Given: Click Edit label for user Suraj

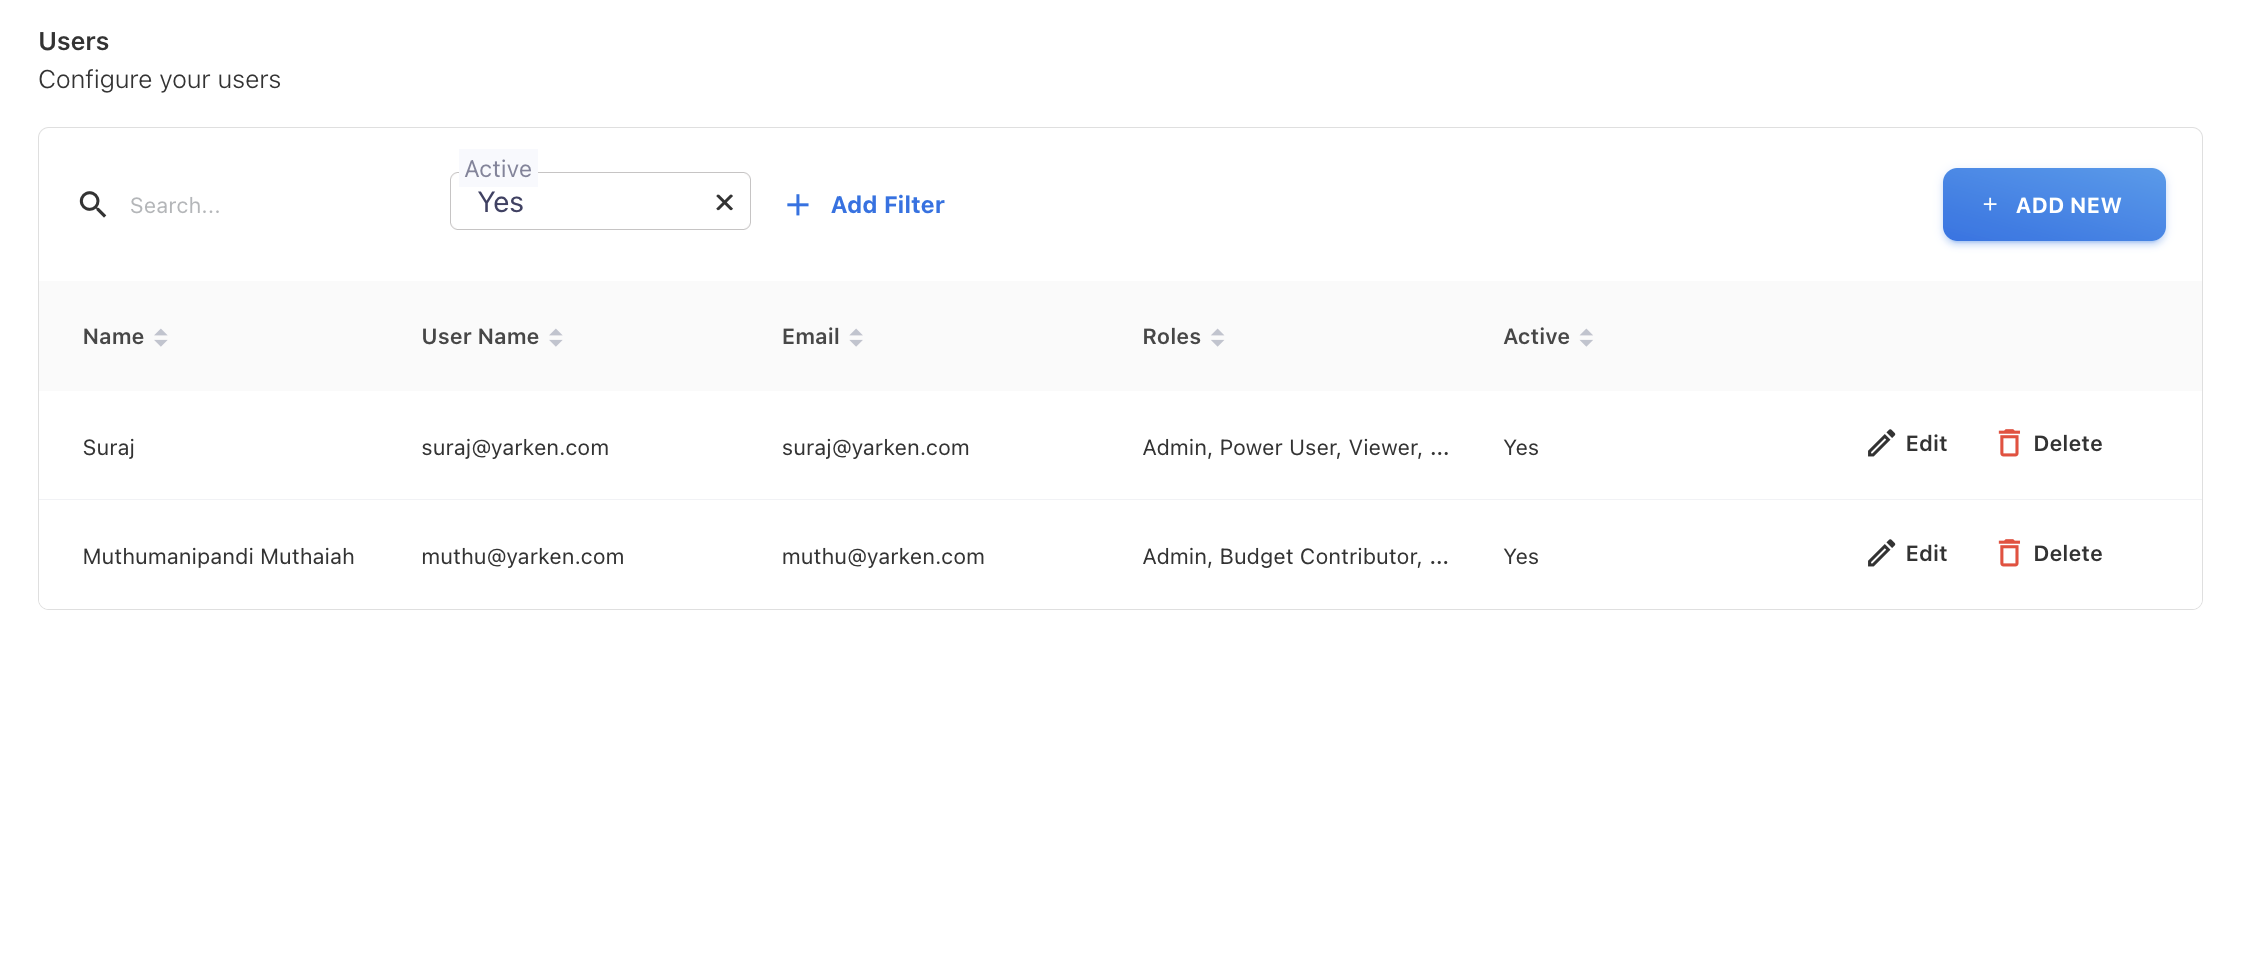Looking at the screenshot, I should (1925, 444).
